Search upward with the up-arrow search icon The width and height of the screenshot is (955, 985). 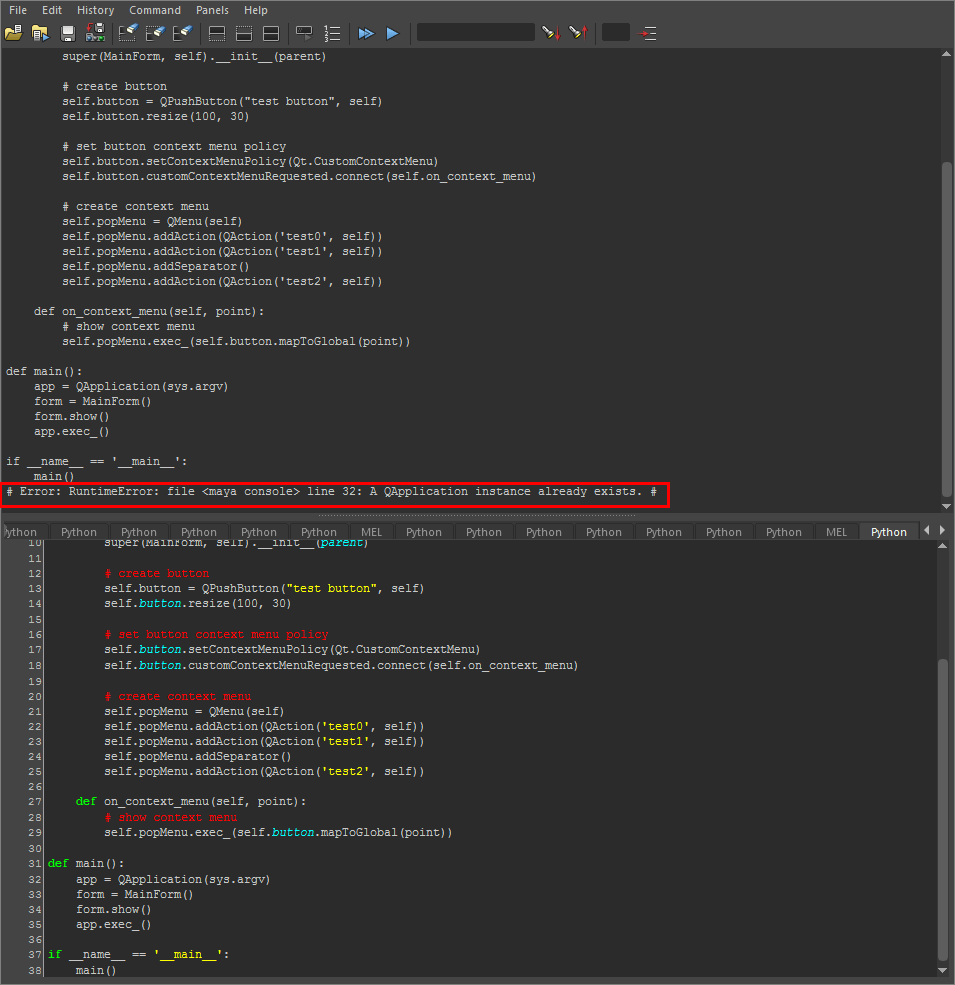pos(578,33)
